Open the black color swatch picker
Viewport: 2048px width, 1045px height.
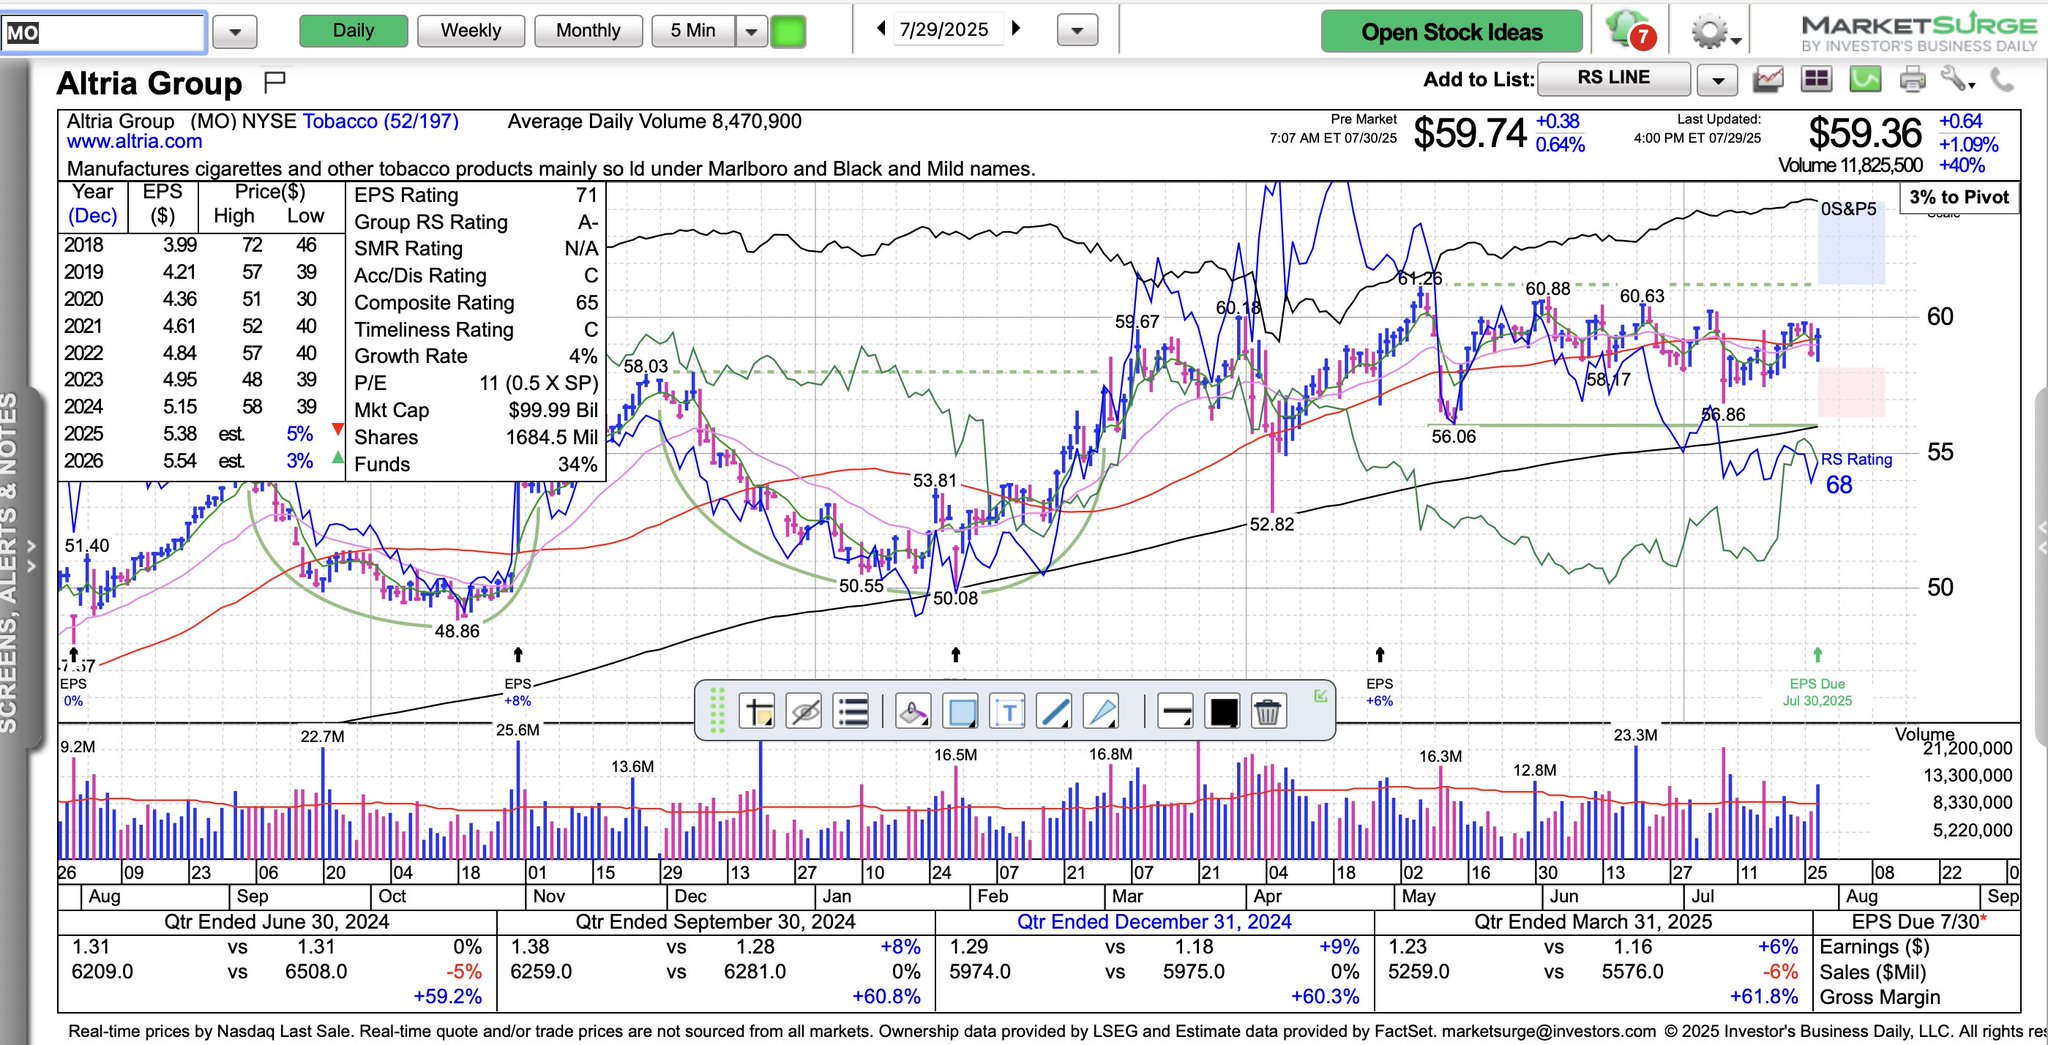(x=1223, y=712)
